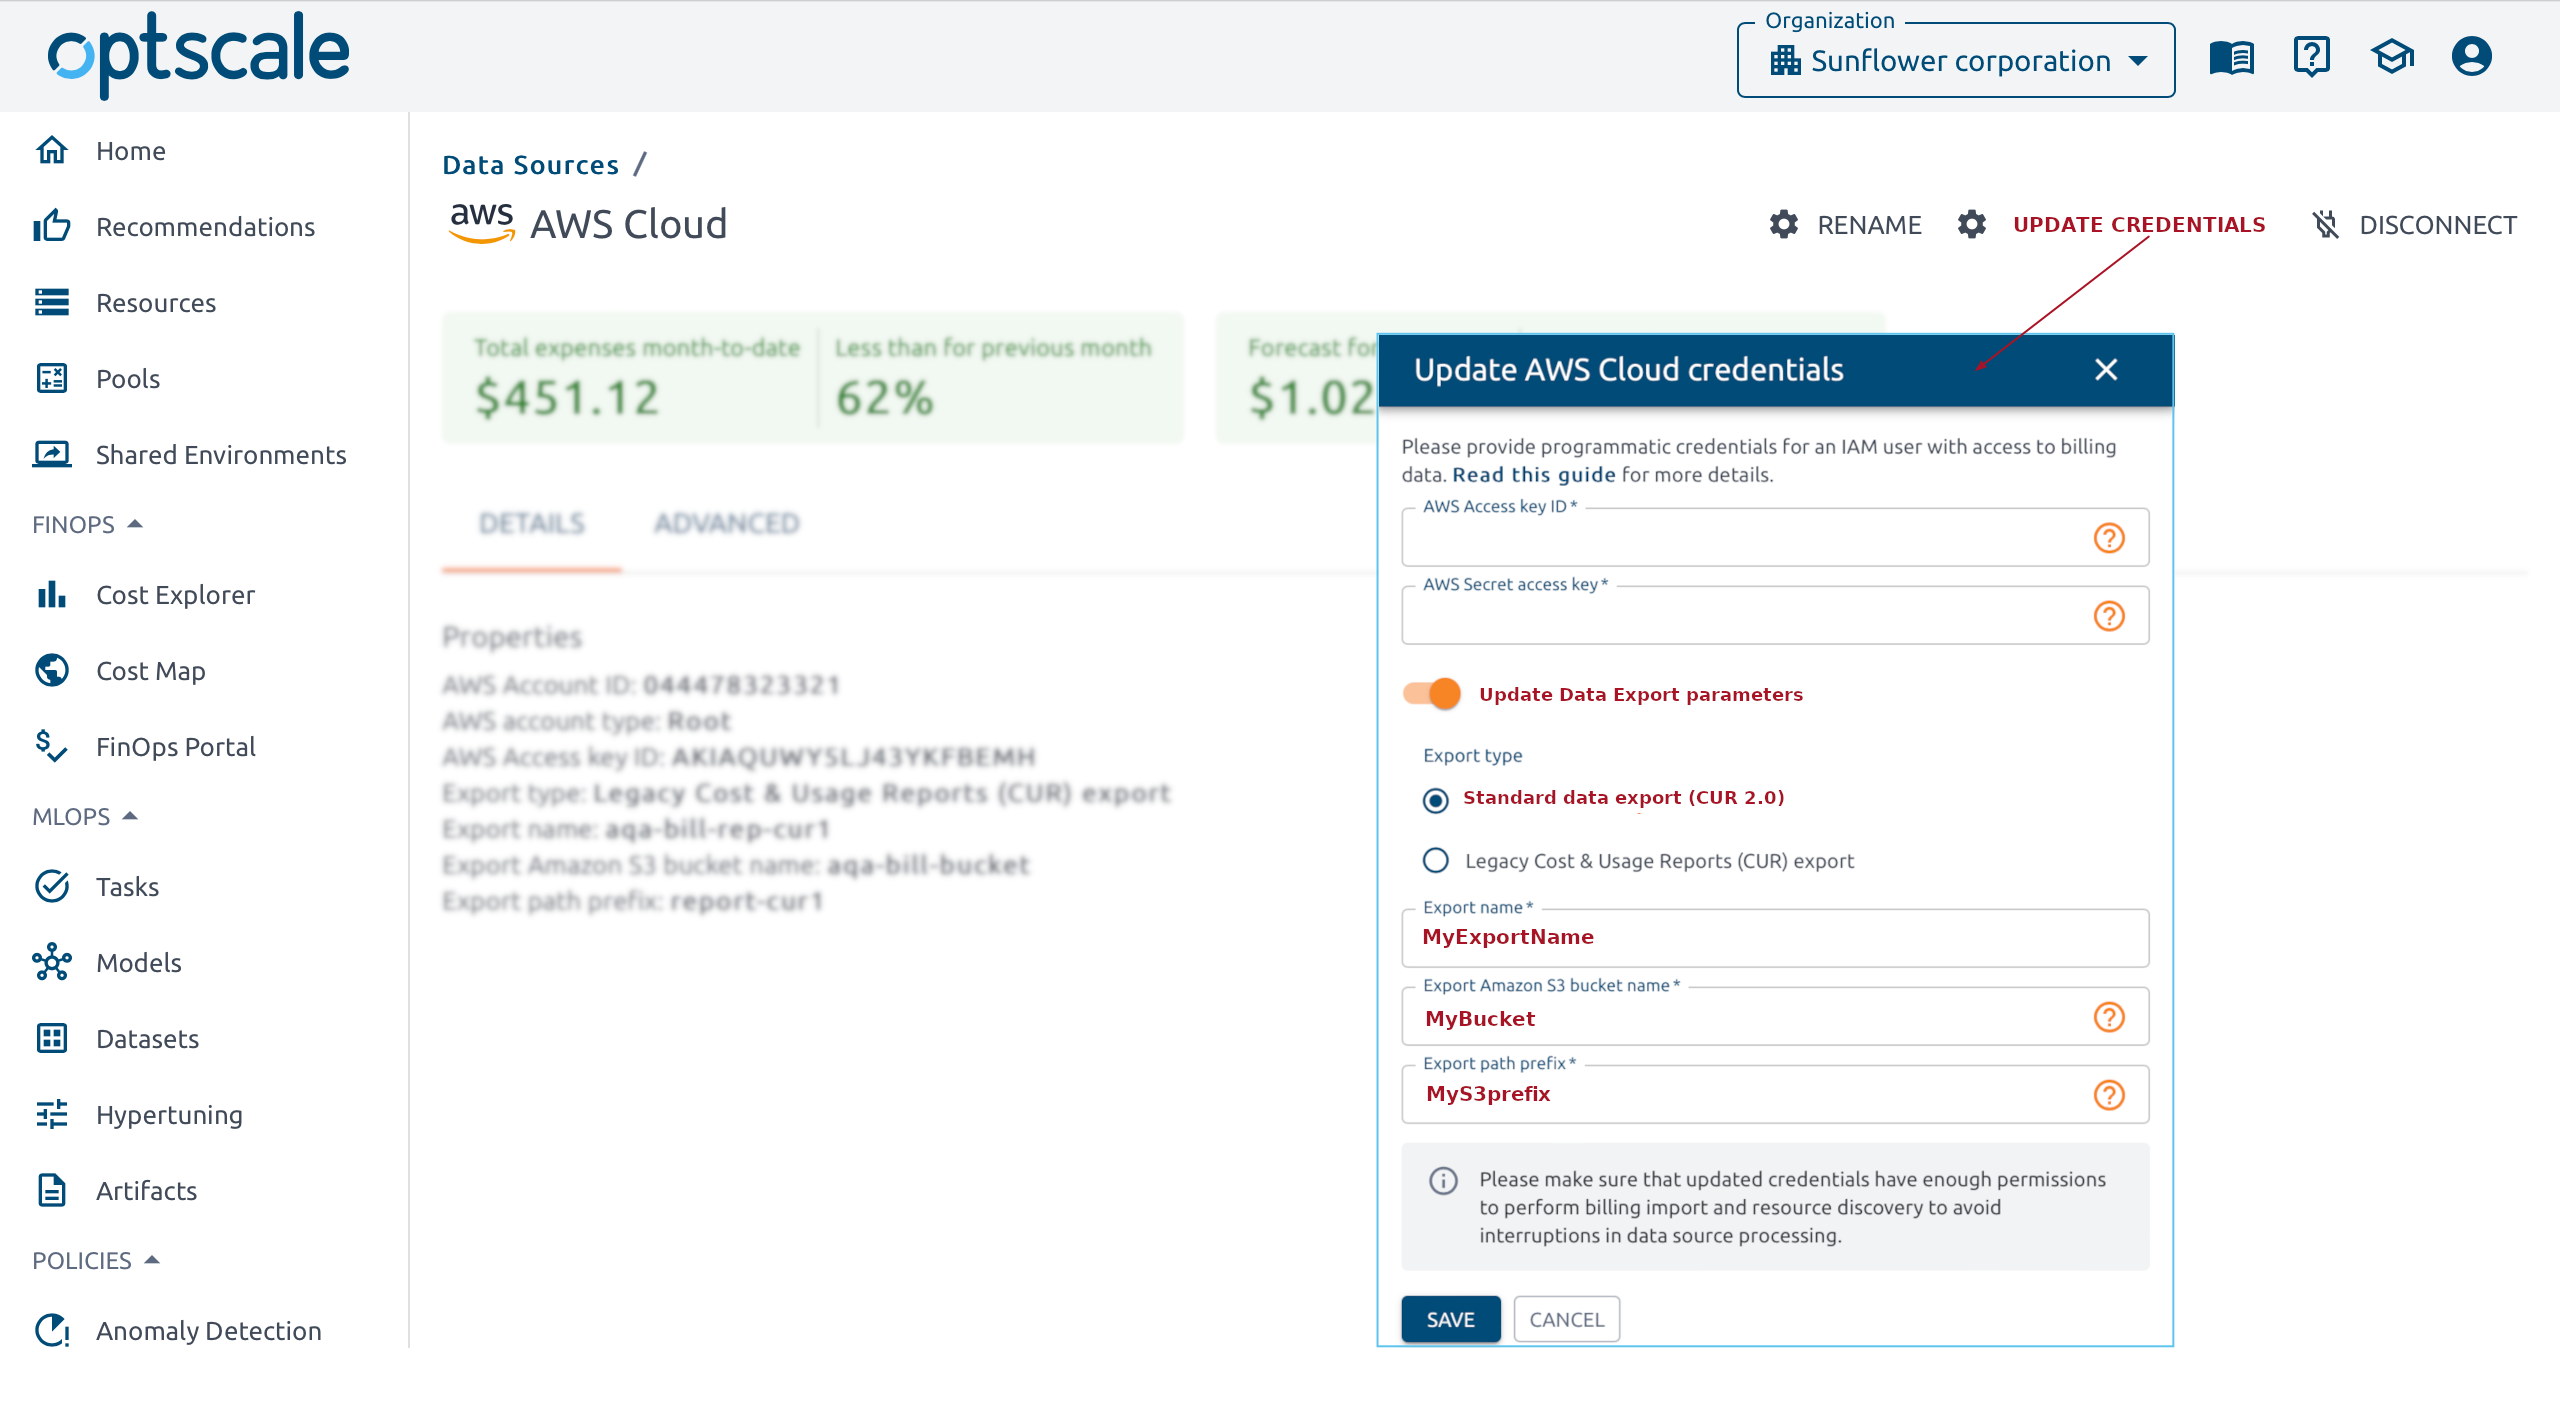Click the Datasets grid icon
Image resolution: width=2560 pixels, height=1412 pixels.
[52, 1038]
